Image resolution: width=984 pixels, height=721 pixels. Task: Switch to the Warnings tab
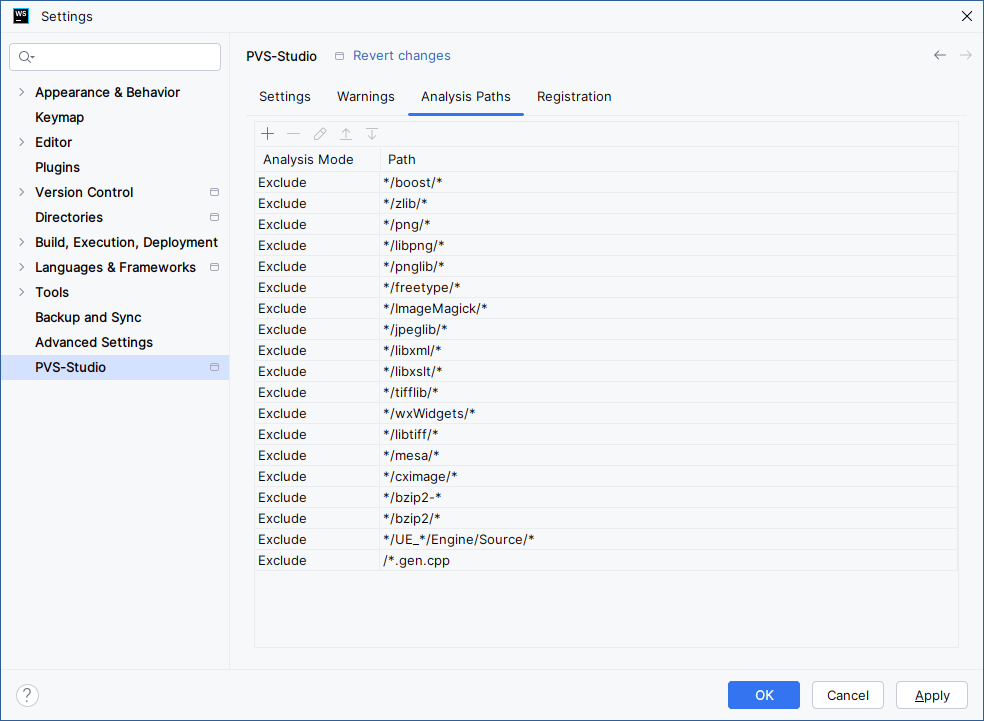(x=365, y=96)
